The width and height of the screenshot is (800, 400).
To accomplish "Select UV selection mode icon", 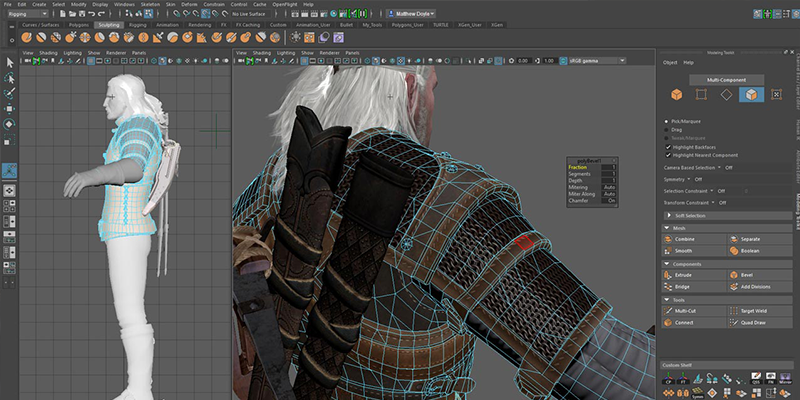I will pyautogui.click(x=777, y=94).
